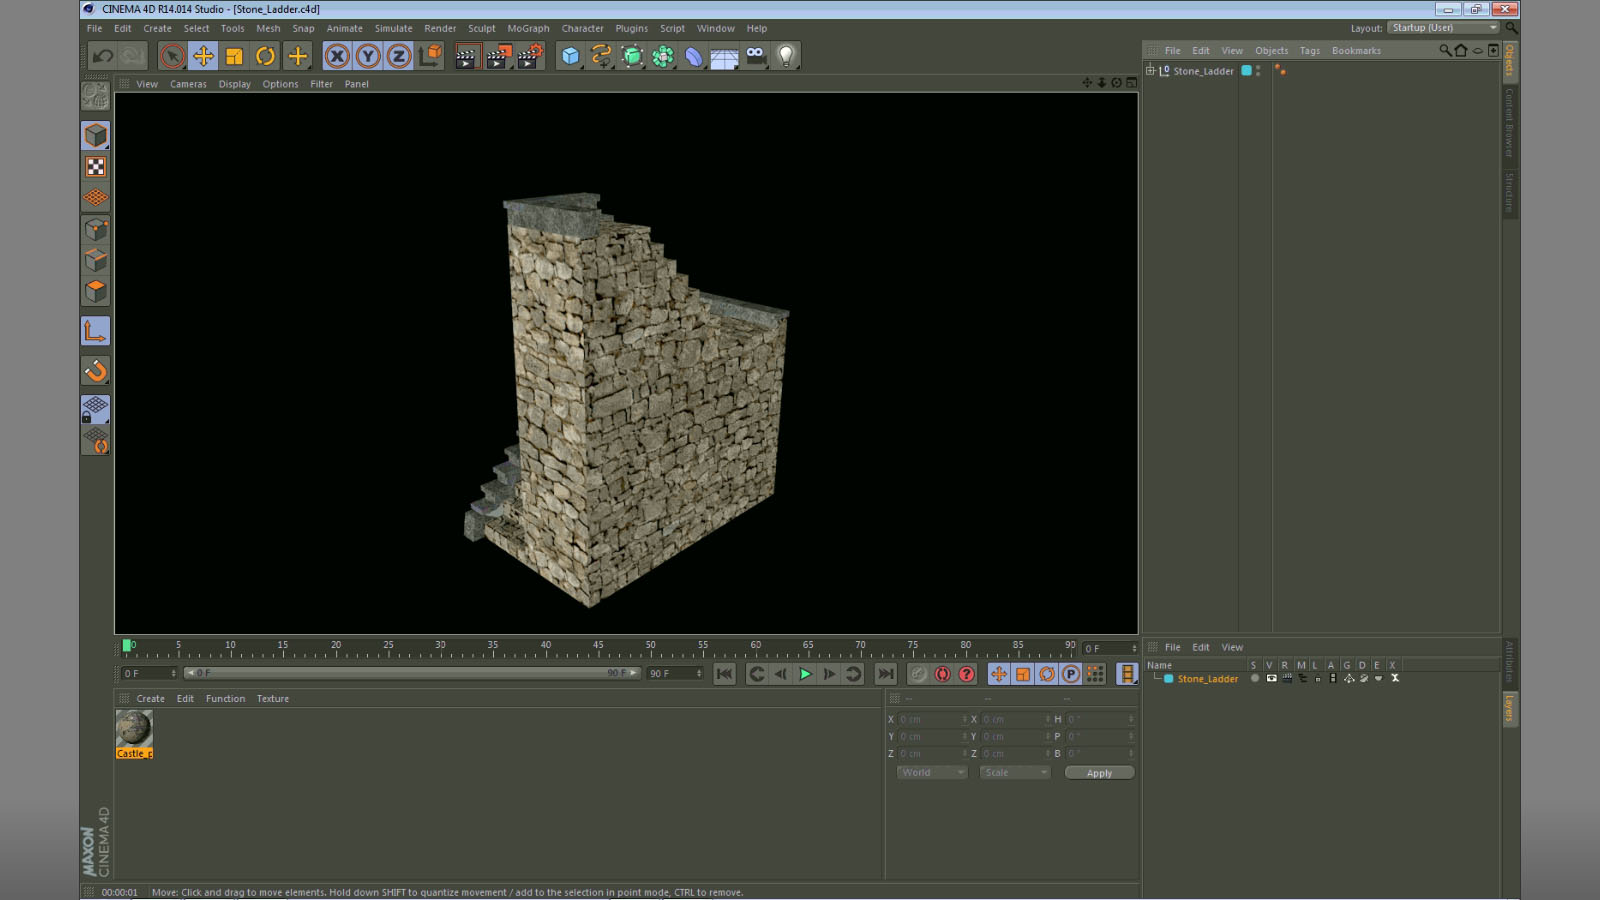Open the File menu in main menu bar
1600x900 pixels.
coord(95,29)
